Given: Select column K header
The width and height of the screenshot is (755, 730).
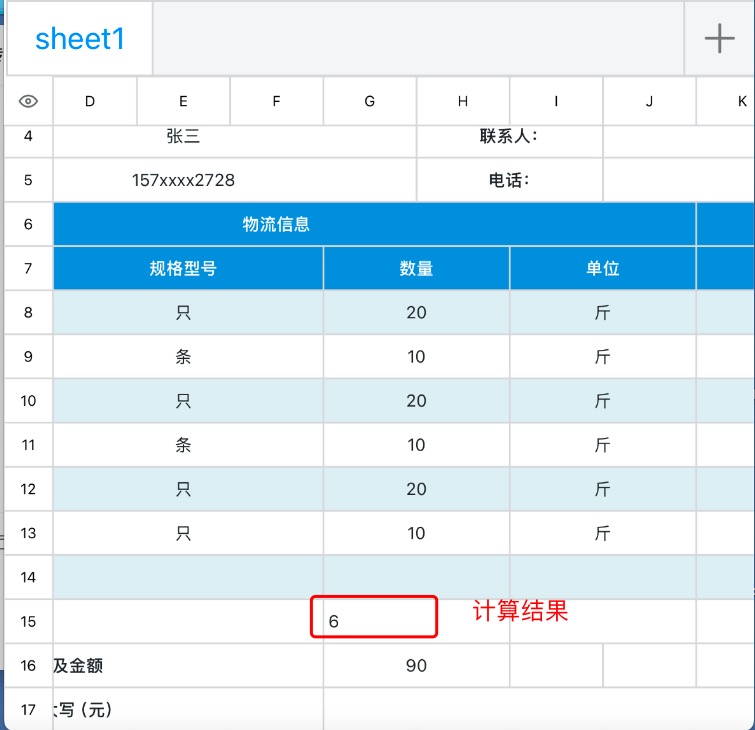Looking at the screenshot, I should click(726, 101).
